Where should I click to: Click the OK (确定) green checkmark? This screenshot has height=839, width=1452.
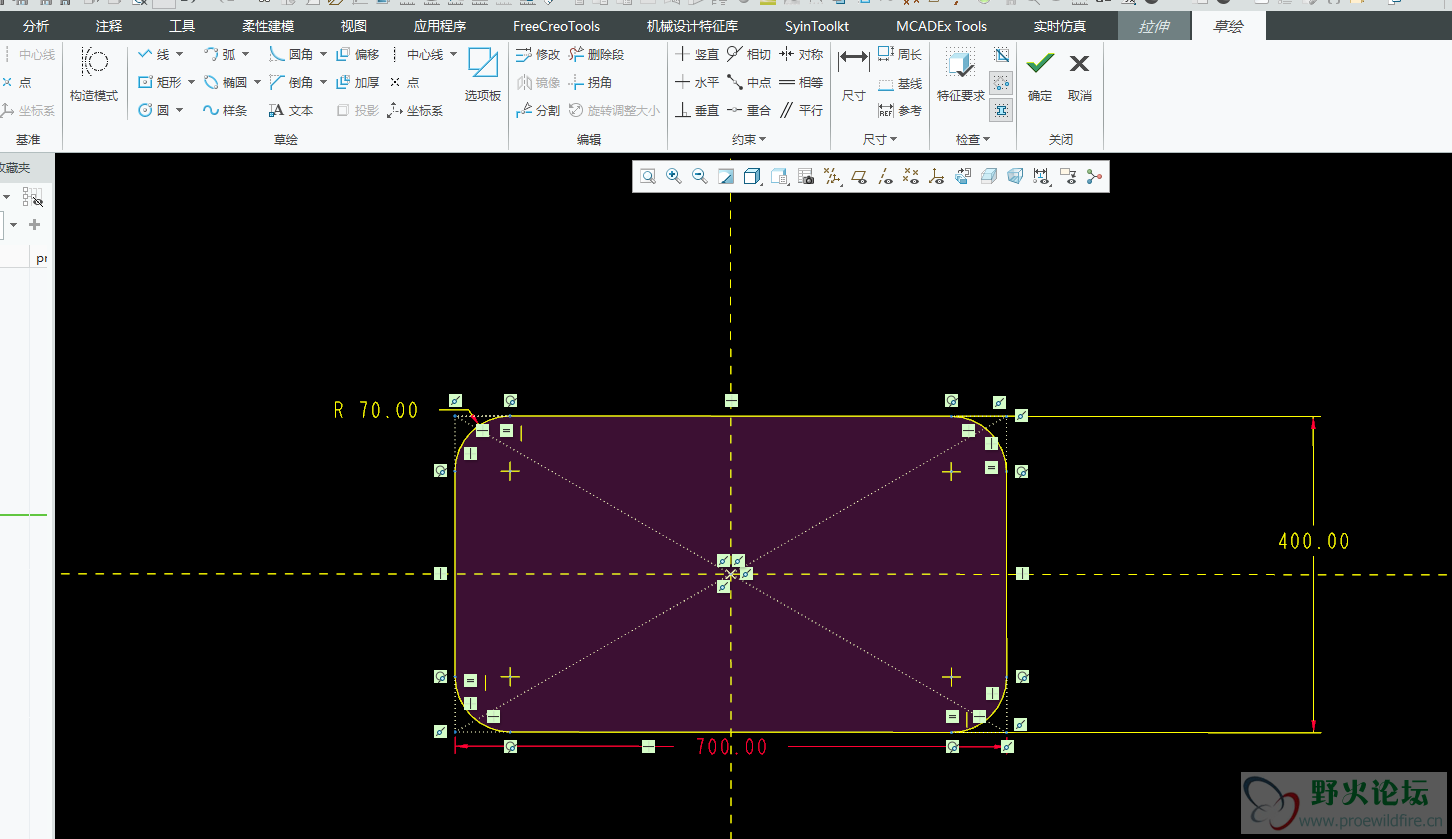click(1040, 76)
